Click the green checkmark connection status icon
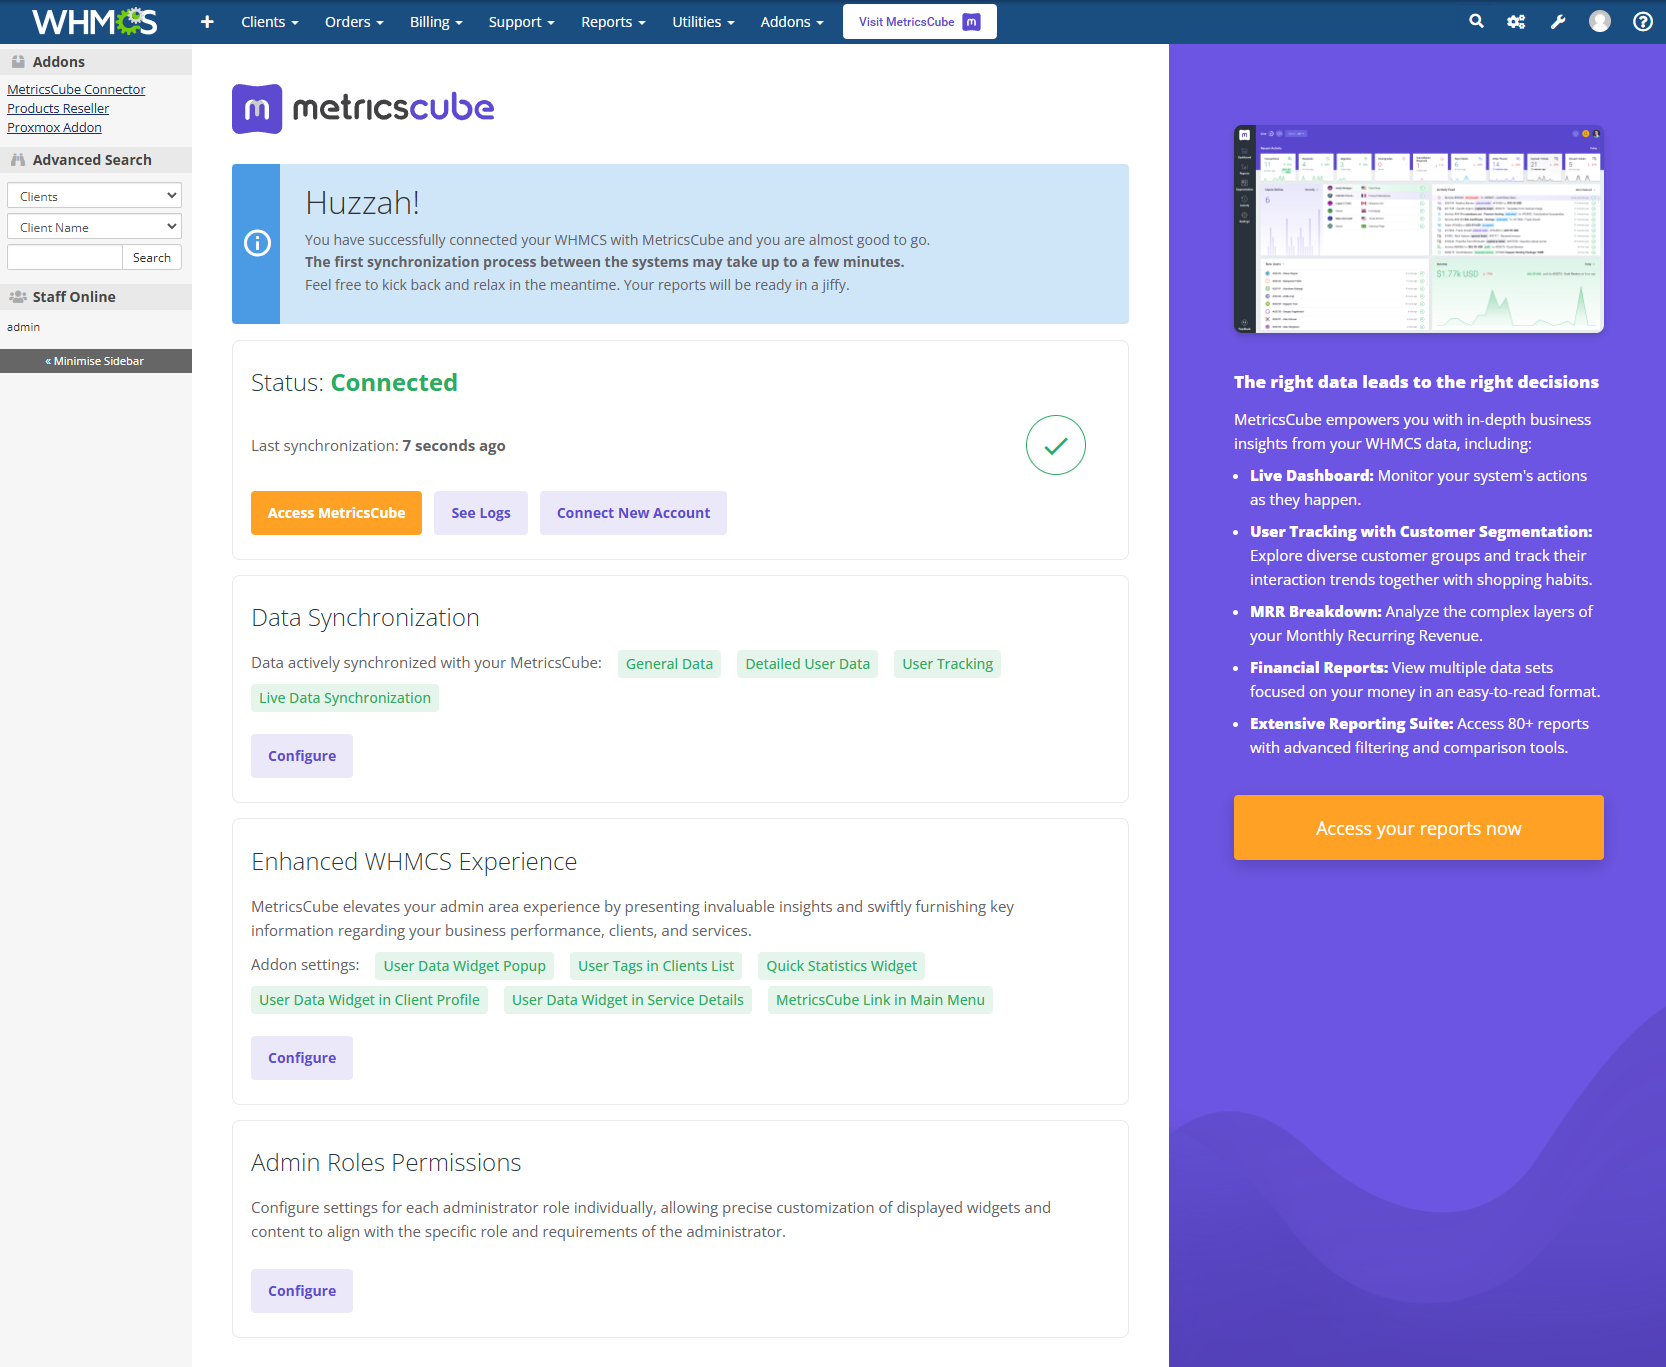1666x1367 pixels. tap(1055, 445)
